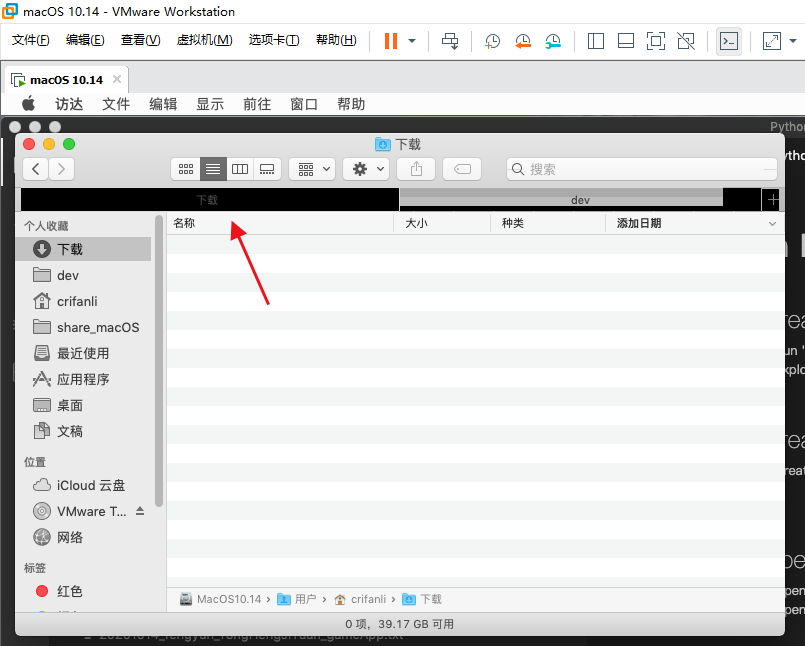The width and height of the screenshot is (805, 646).
Task: Toggle sort direction chevron on 添加日期
Action: [772, 223]
